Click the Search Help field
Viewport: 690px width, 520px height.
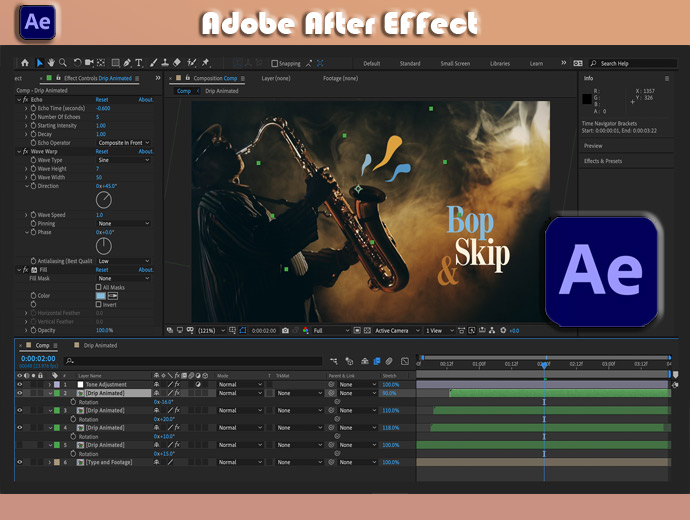(x=632, y=63)
